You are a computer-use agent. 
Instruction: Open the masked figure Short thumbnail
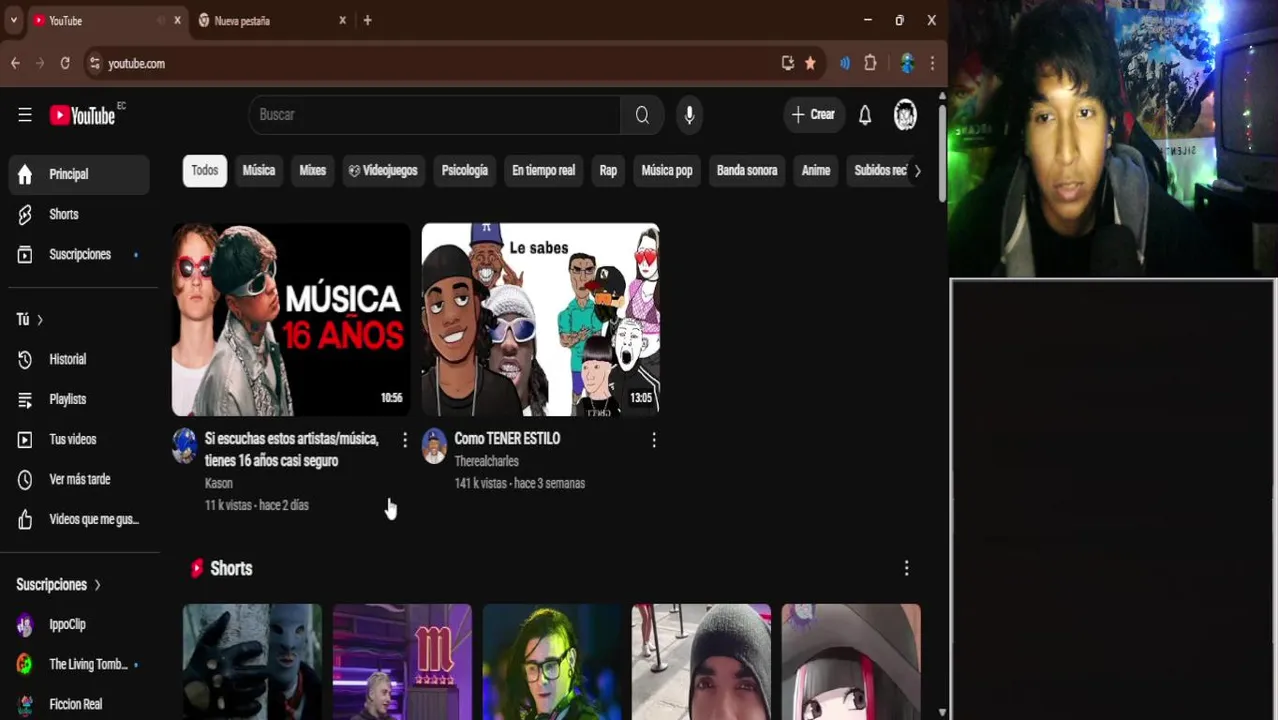pos(252,661)
